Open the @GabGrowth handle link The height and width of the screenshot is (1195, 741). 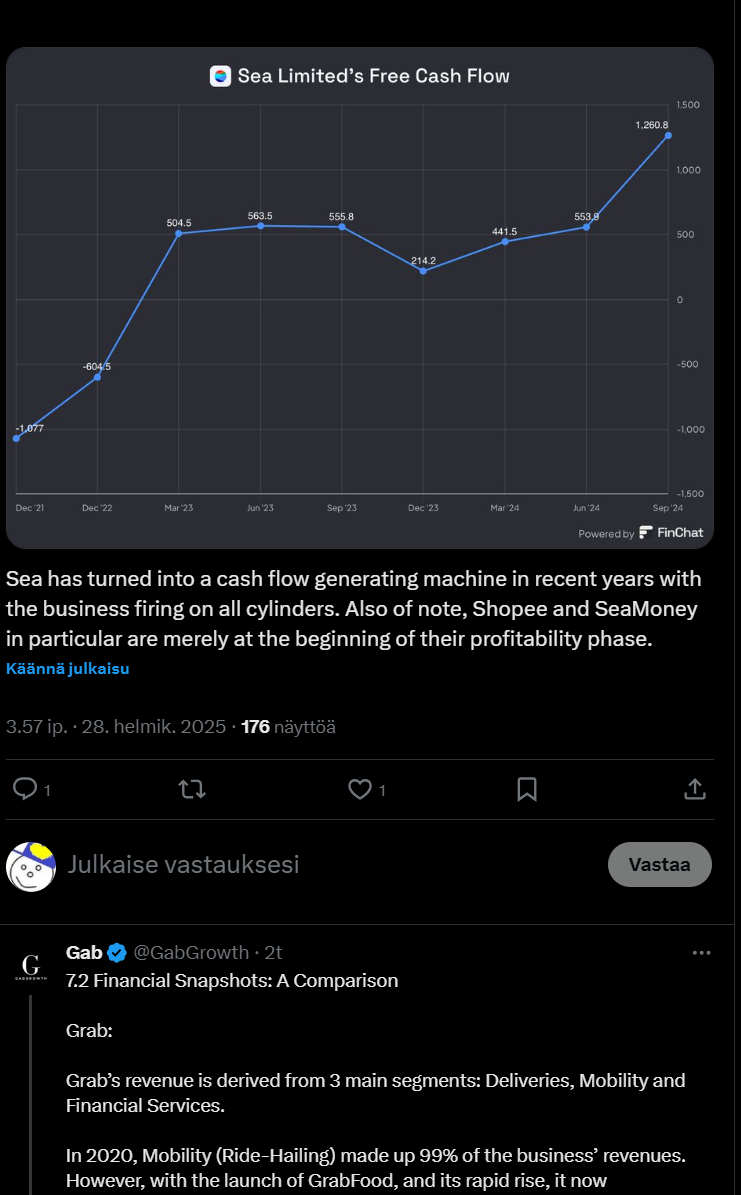[191, 952]
